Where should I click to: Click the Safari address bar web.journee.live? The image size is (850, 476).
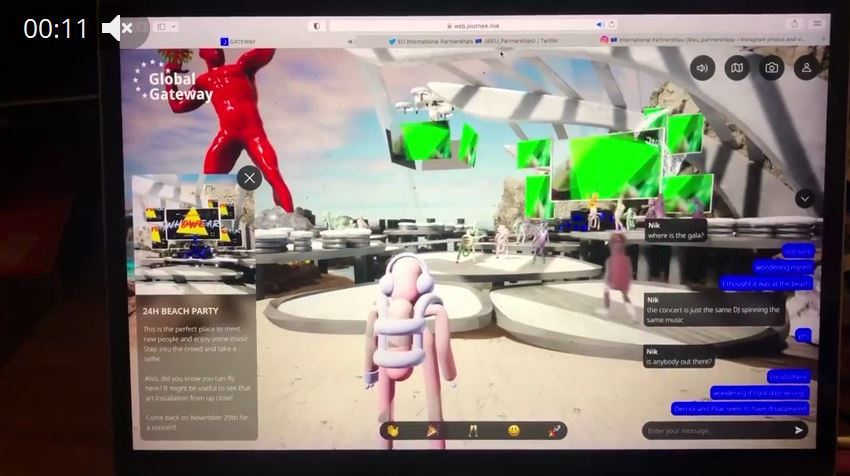click(x=473, y=25)
